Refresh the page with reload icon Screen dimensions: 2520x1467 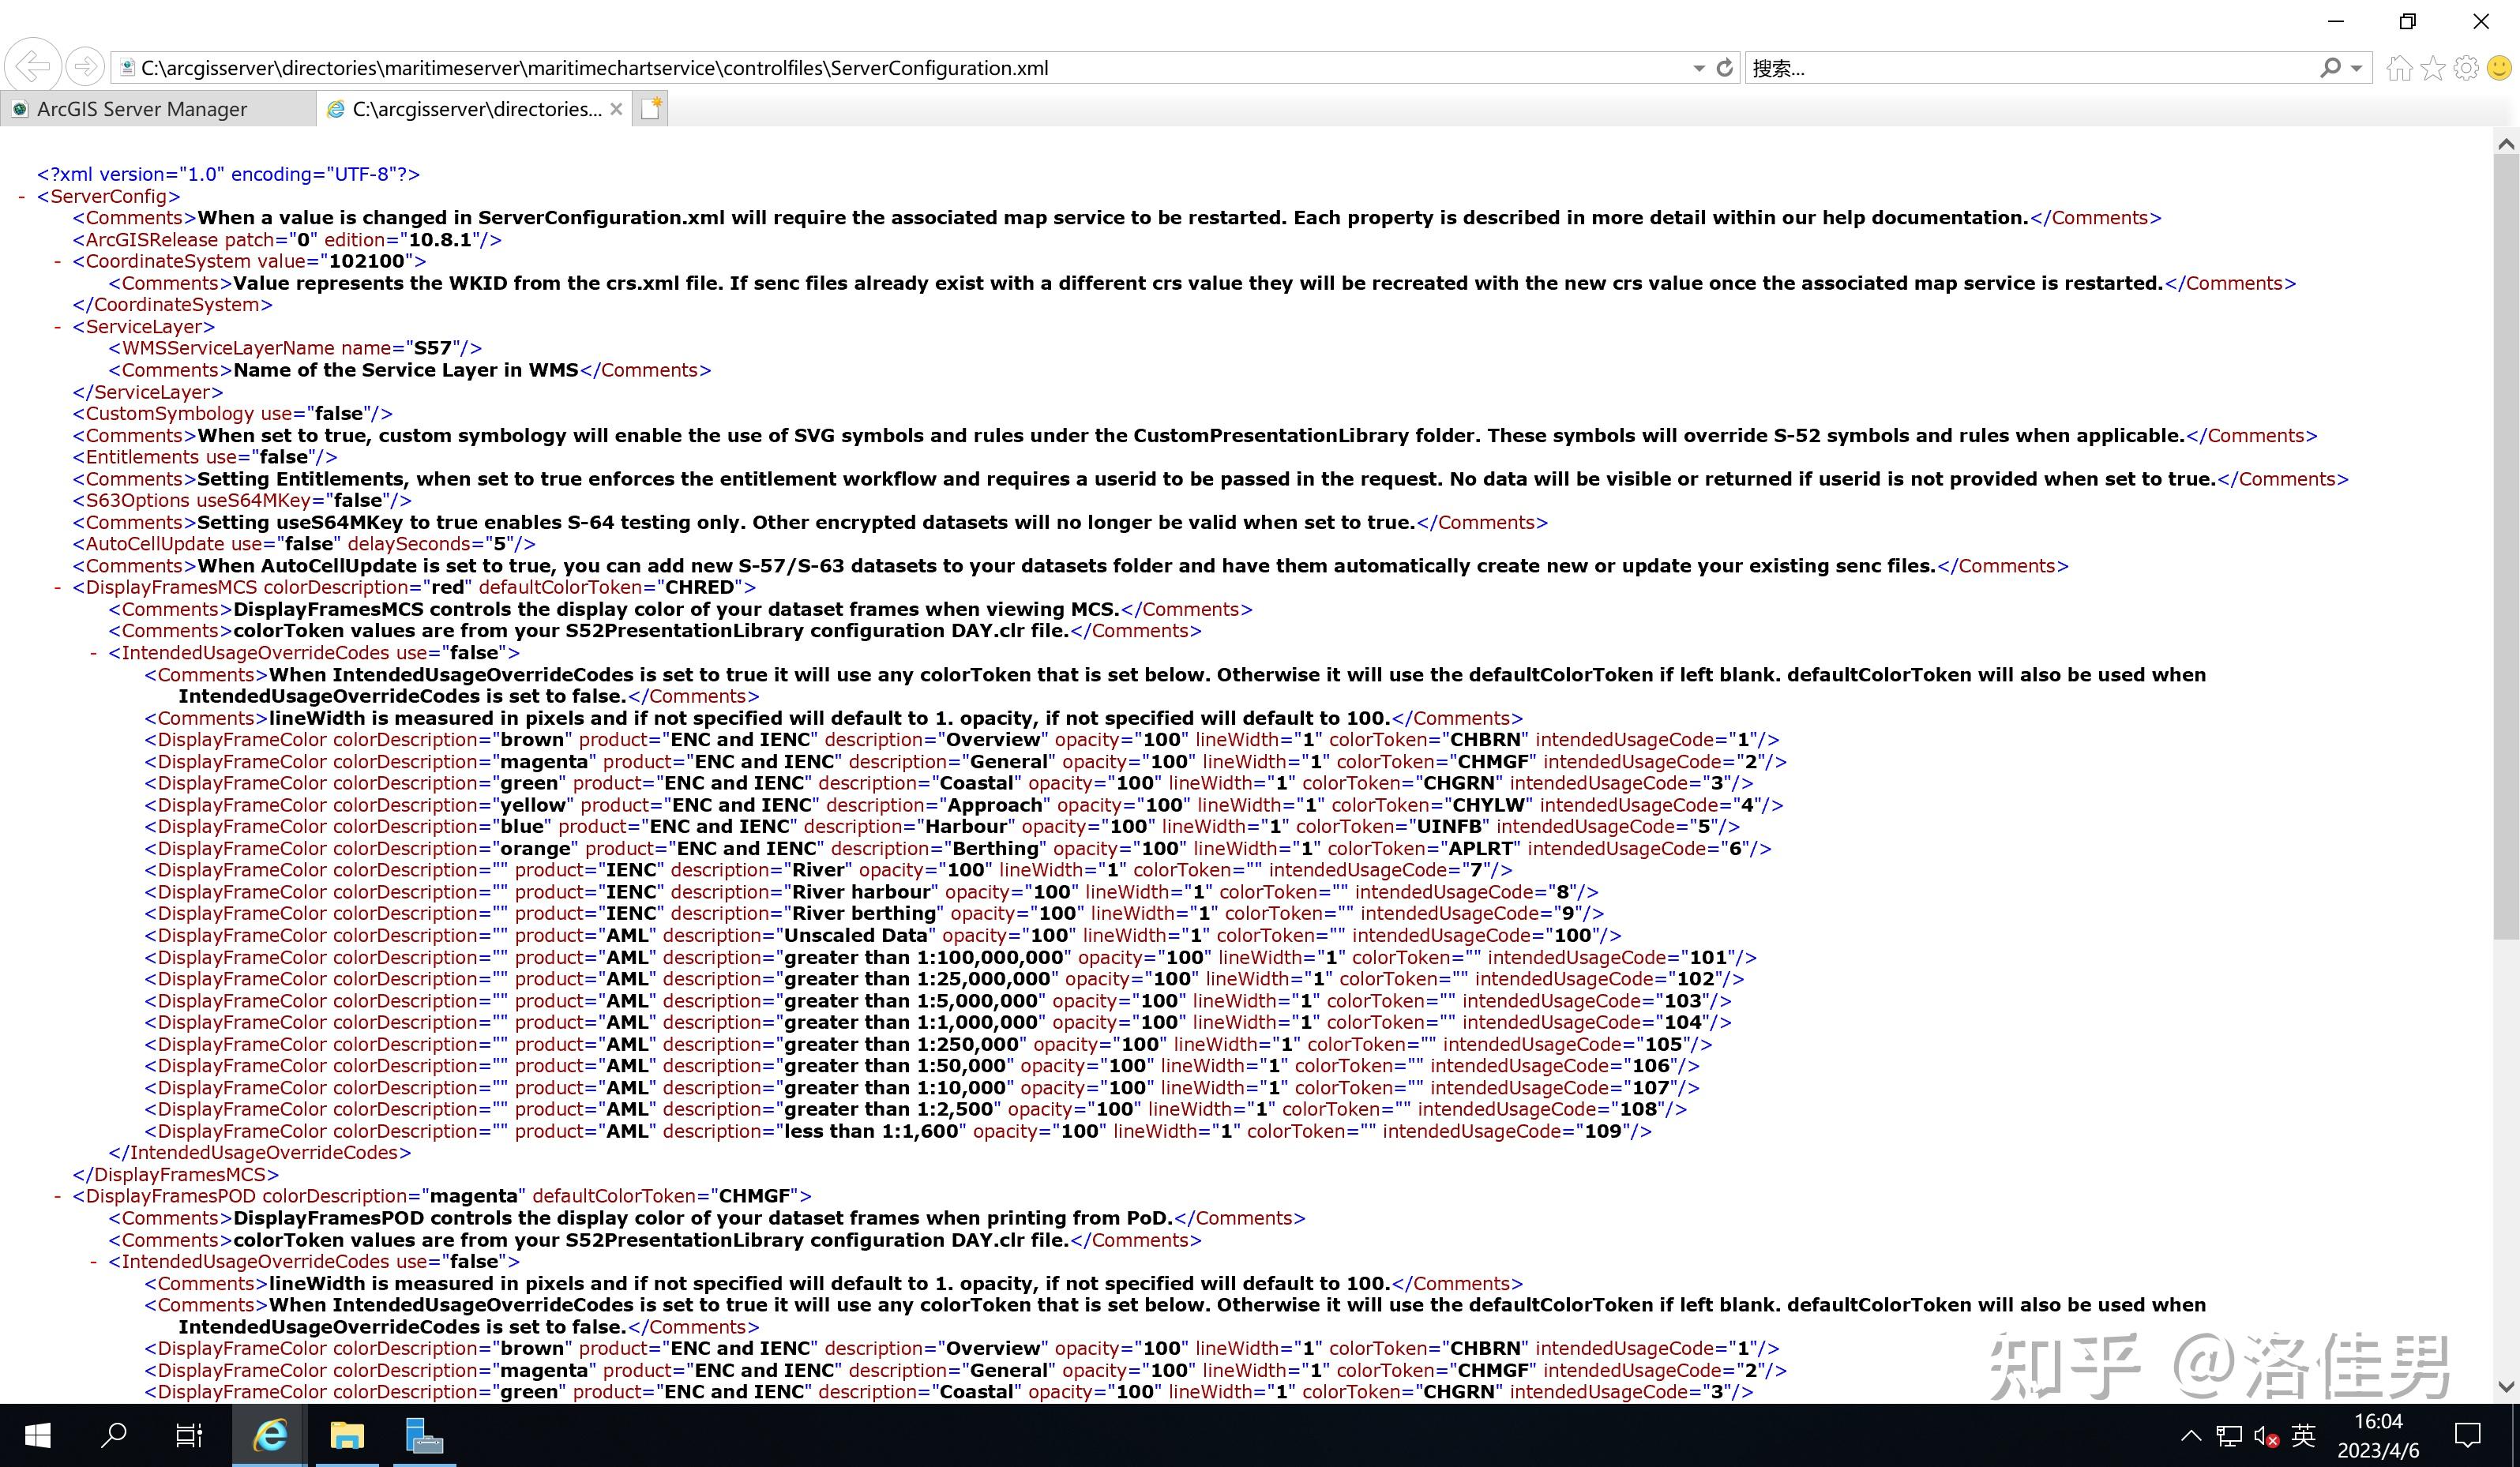[x=1725, y=68]
